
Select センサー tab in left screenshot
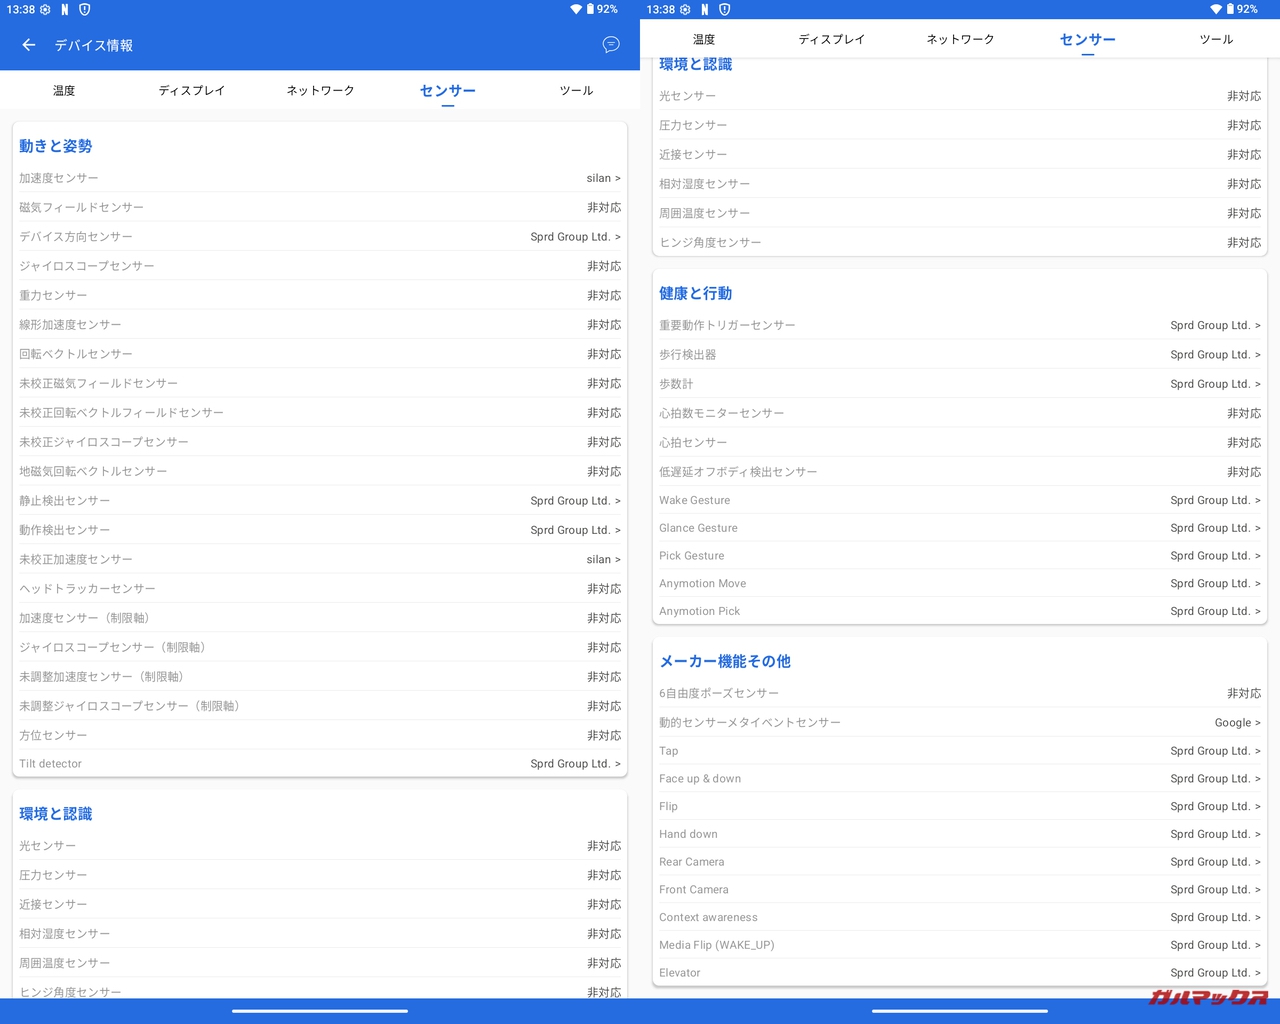(x=448, y=91)
